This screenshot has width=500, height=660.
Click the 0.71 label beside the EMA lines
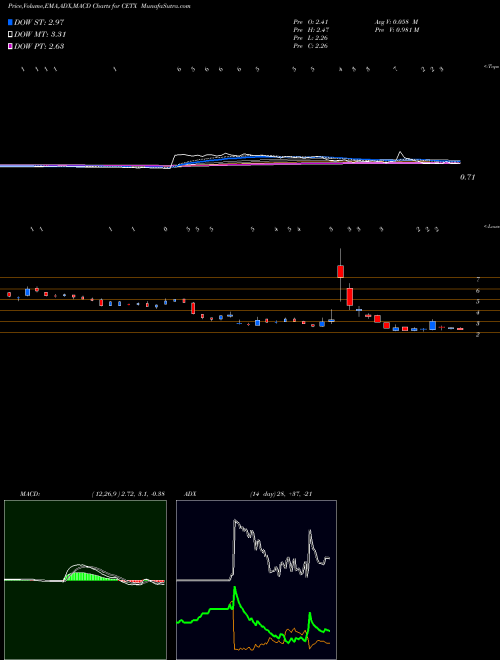point(467,177)
